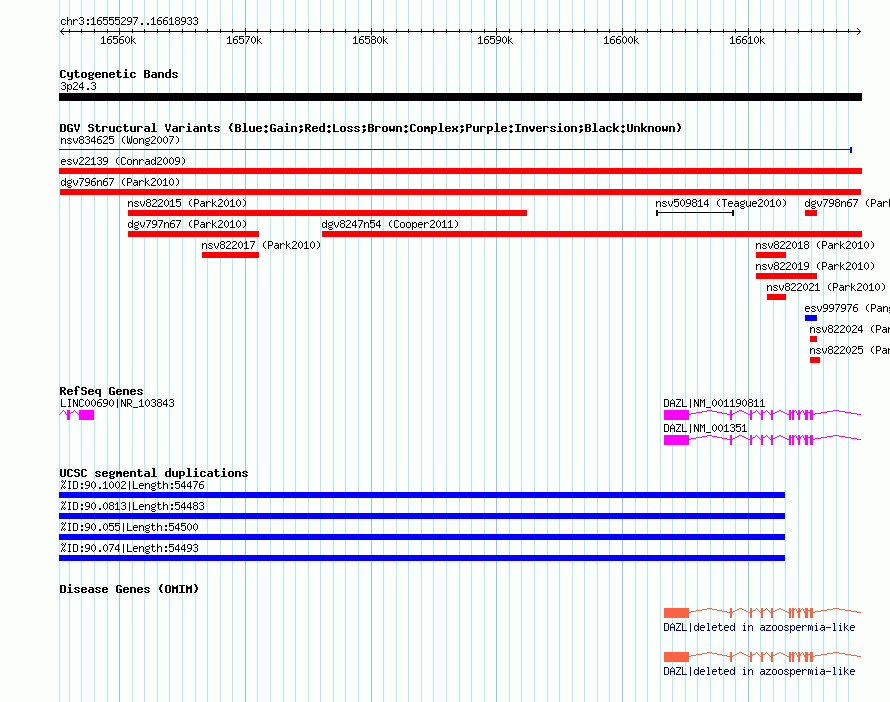Select variant nsv822019 (Park2010) label

pos(815,266)
